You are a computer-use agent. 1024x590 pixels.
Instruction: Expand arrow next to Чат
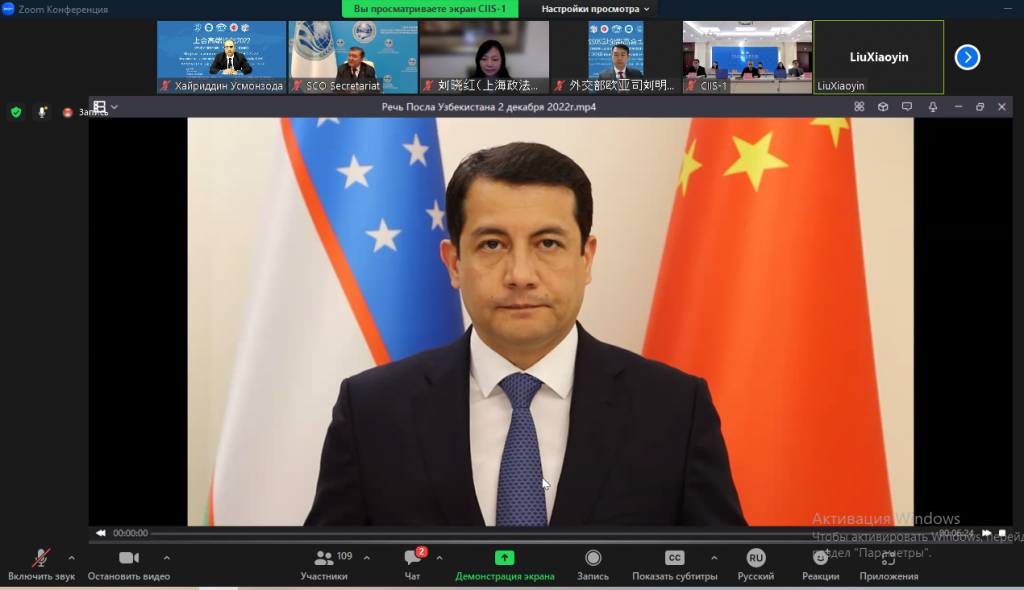pyautogui.click(x=440, y=558)
